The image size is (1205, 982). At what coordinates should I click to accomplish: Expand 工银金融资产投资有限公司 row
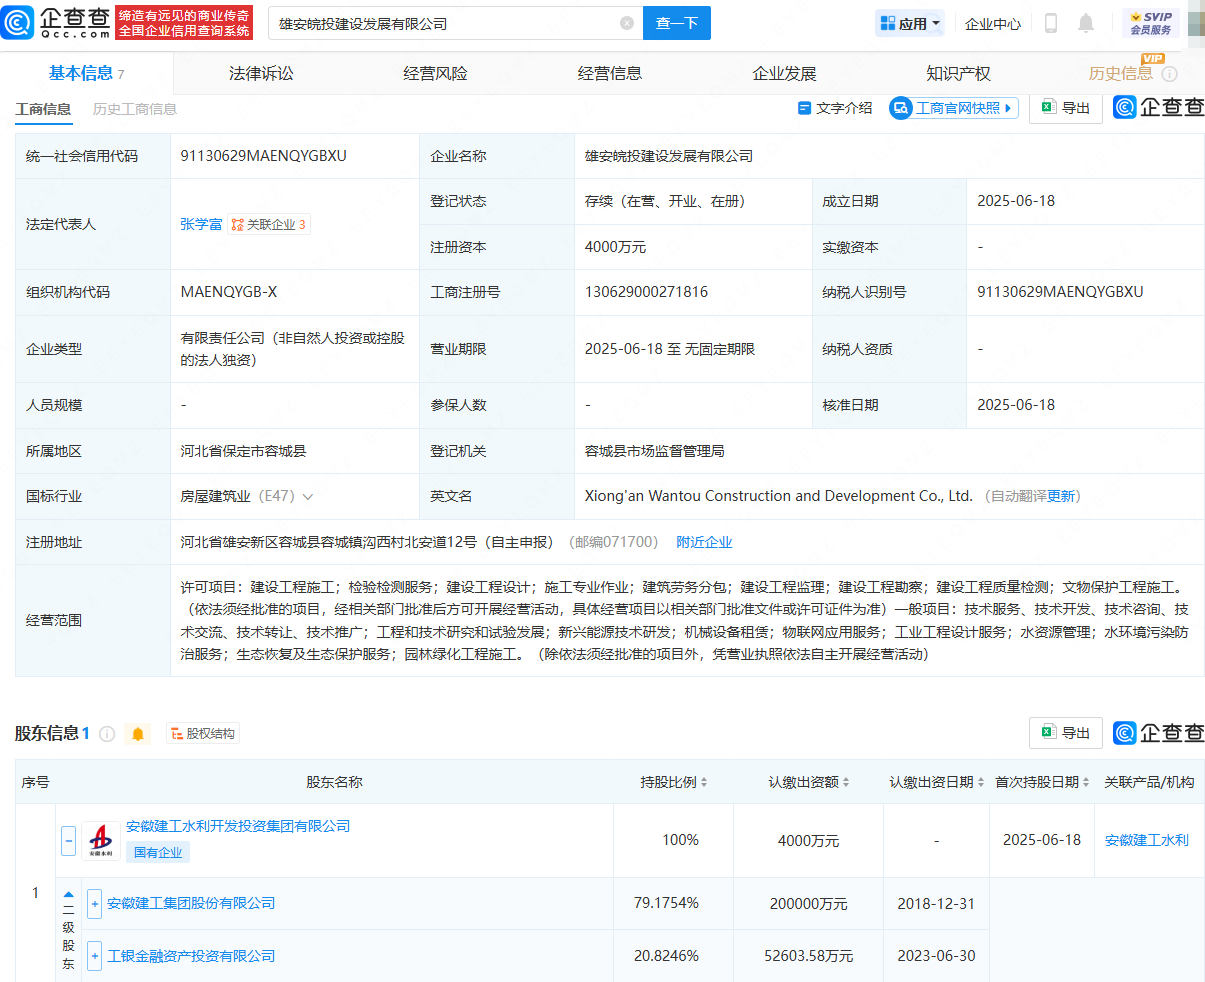coord(95,957)
